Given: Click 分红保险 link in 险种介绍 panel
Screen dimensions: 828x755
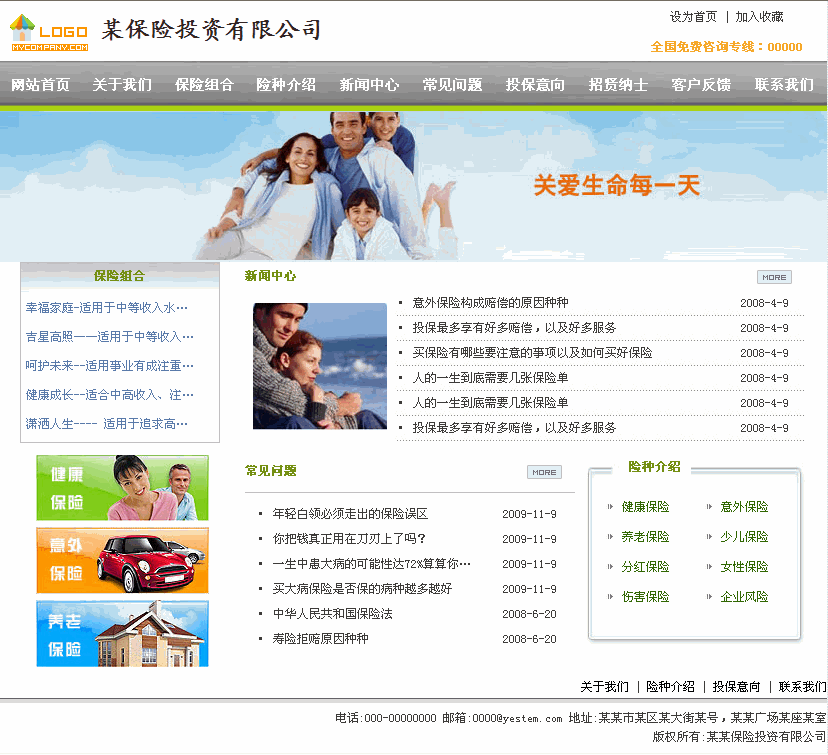Looking at the screenshot, I should click(645, 567).
